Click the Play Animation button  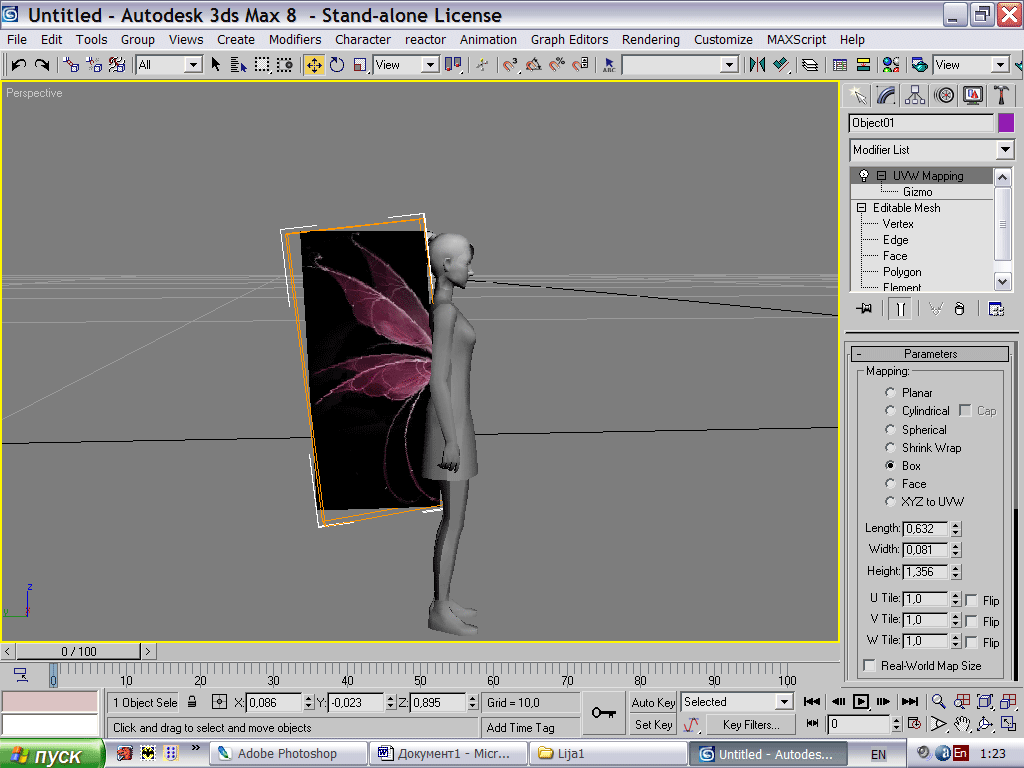tap(861, 701)
